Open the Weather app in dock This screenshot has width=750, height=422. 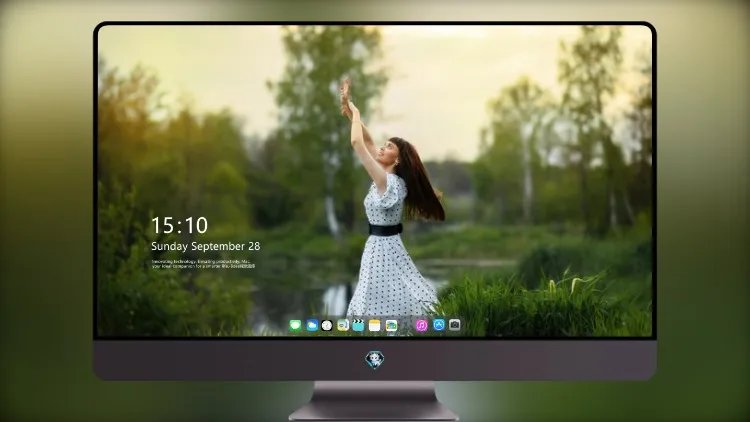point(312,325)
